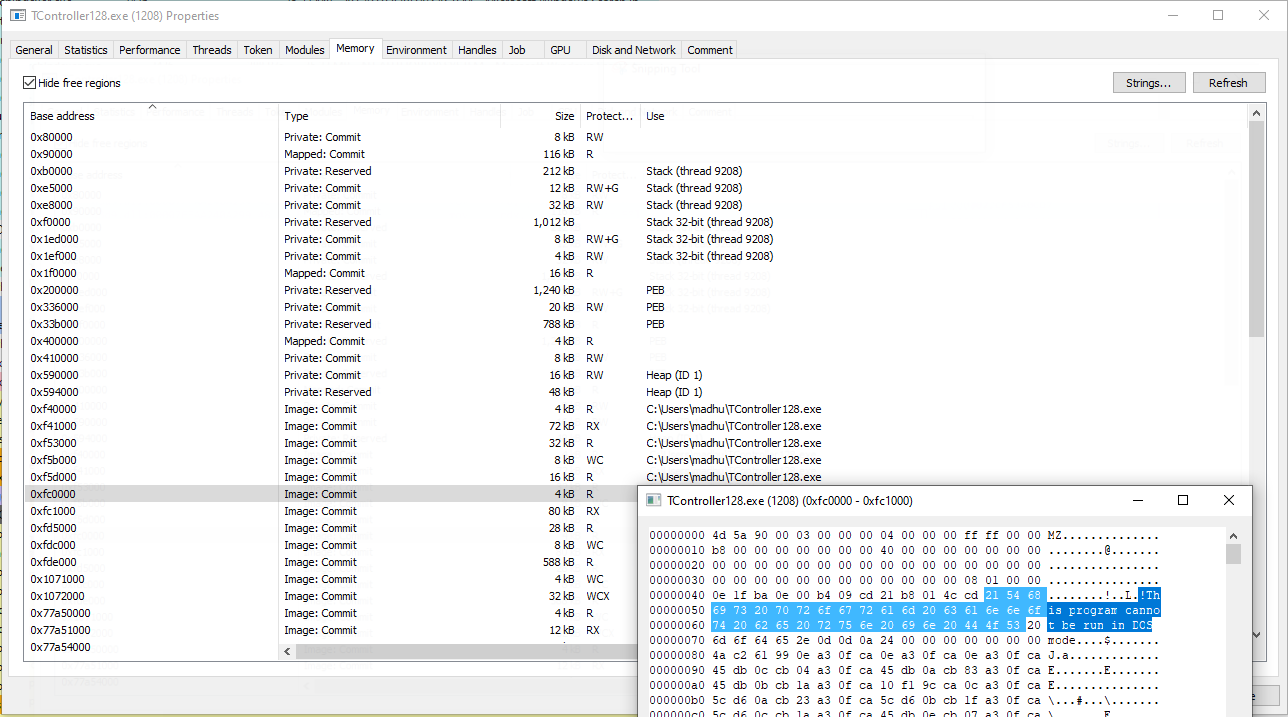This screenshot has width=1288, height=717.
Task: Click the hex viewer window's title bar icon
Action: click(x=654, y=500)
